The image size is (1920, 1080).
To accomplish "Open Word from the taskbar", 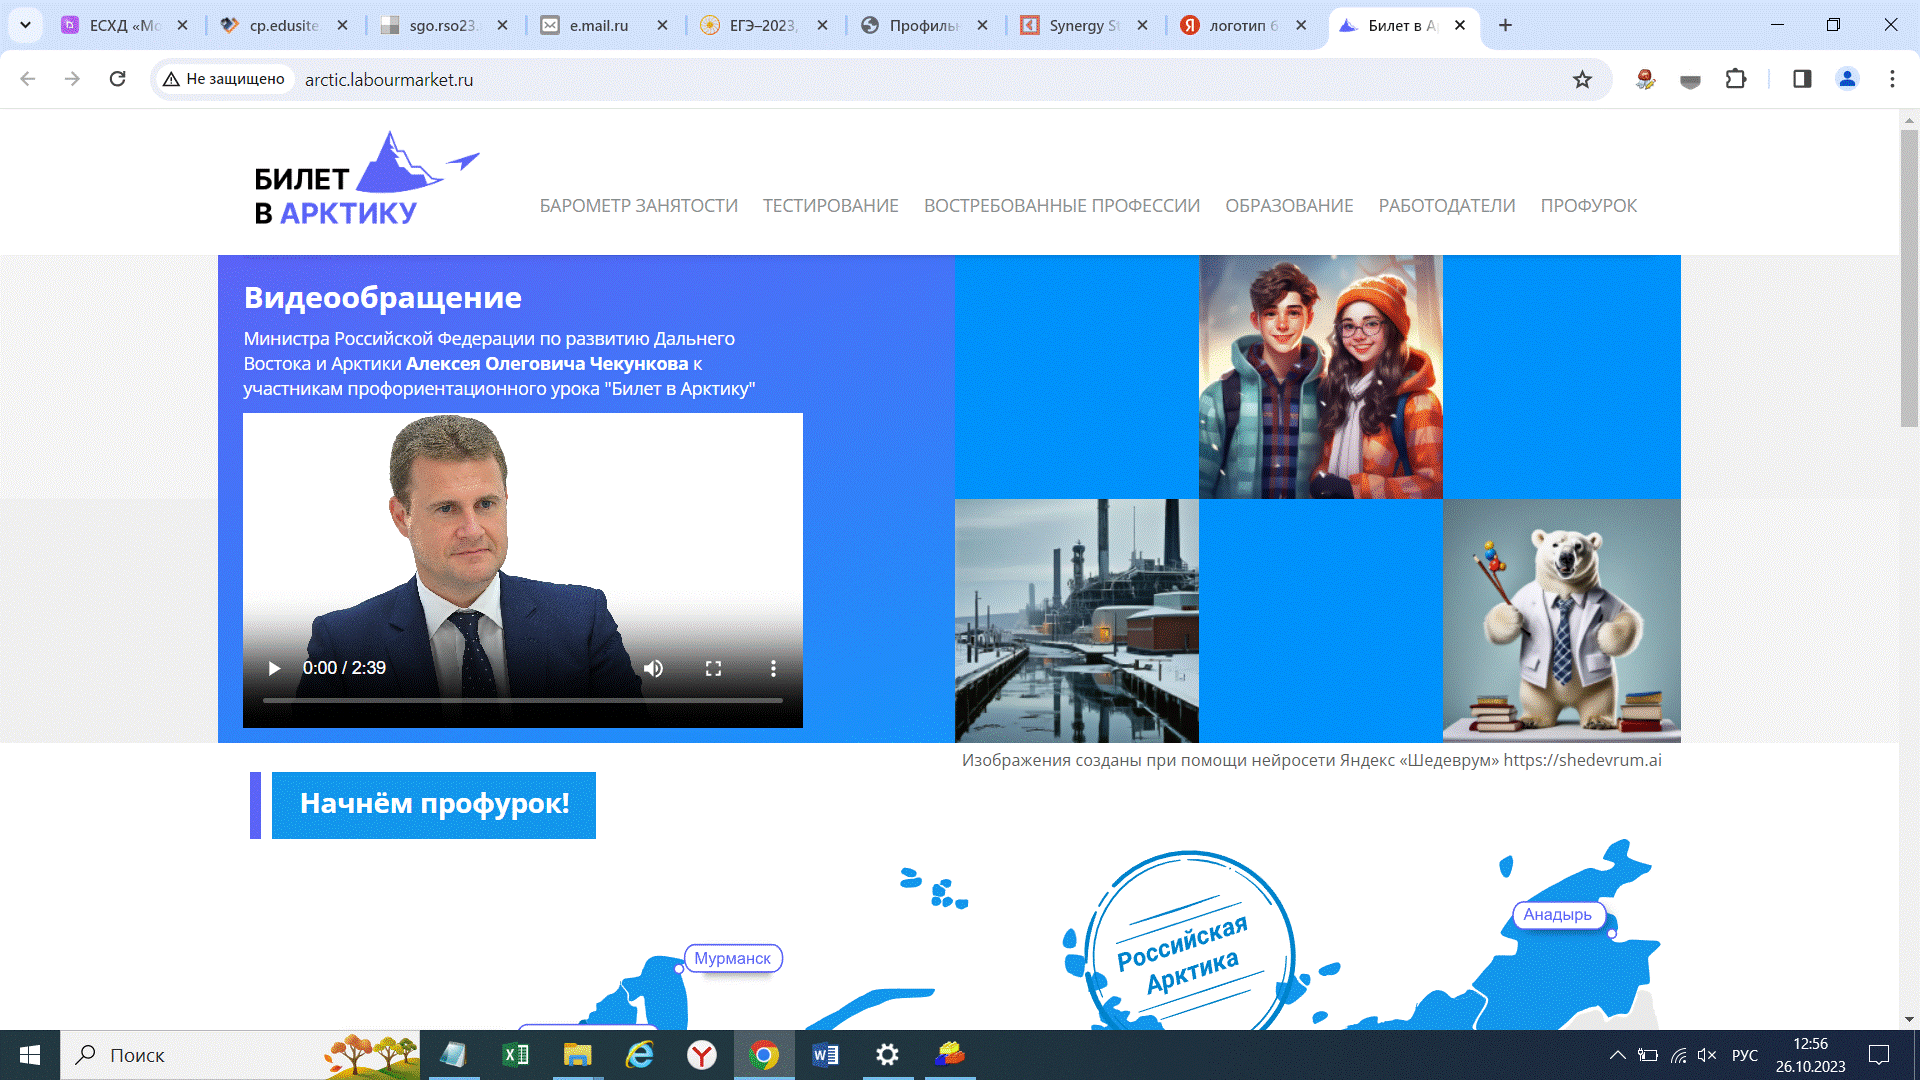I will tap(826, 1055).
